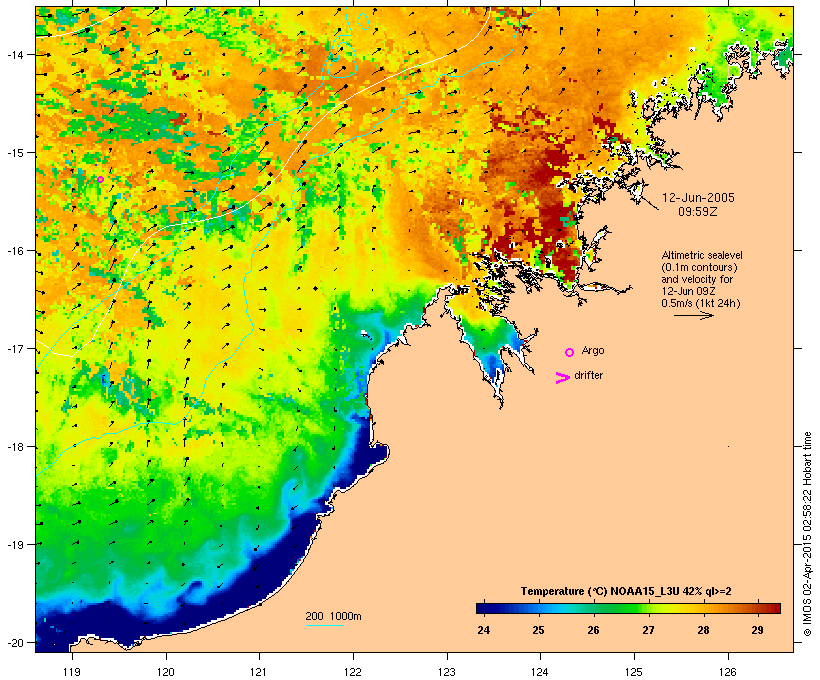Click the 119 longitude axis label

tap(72, 672)
